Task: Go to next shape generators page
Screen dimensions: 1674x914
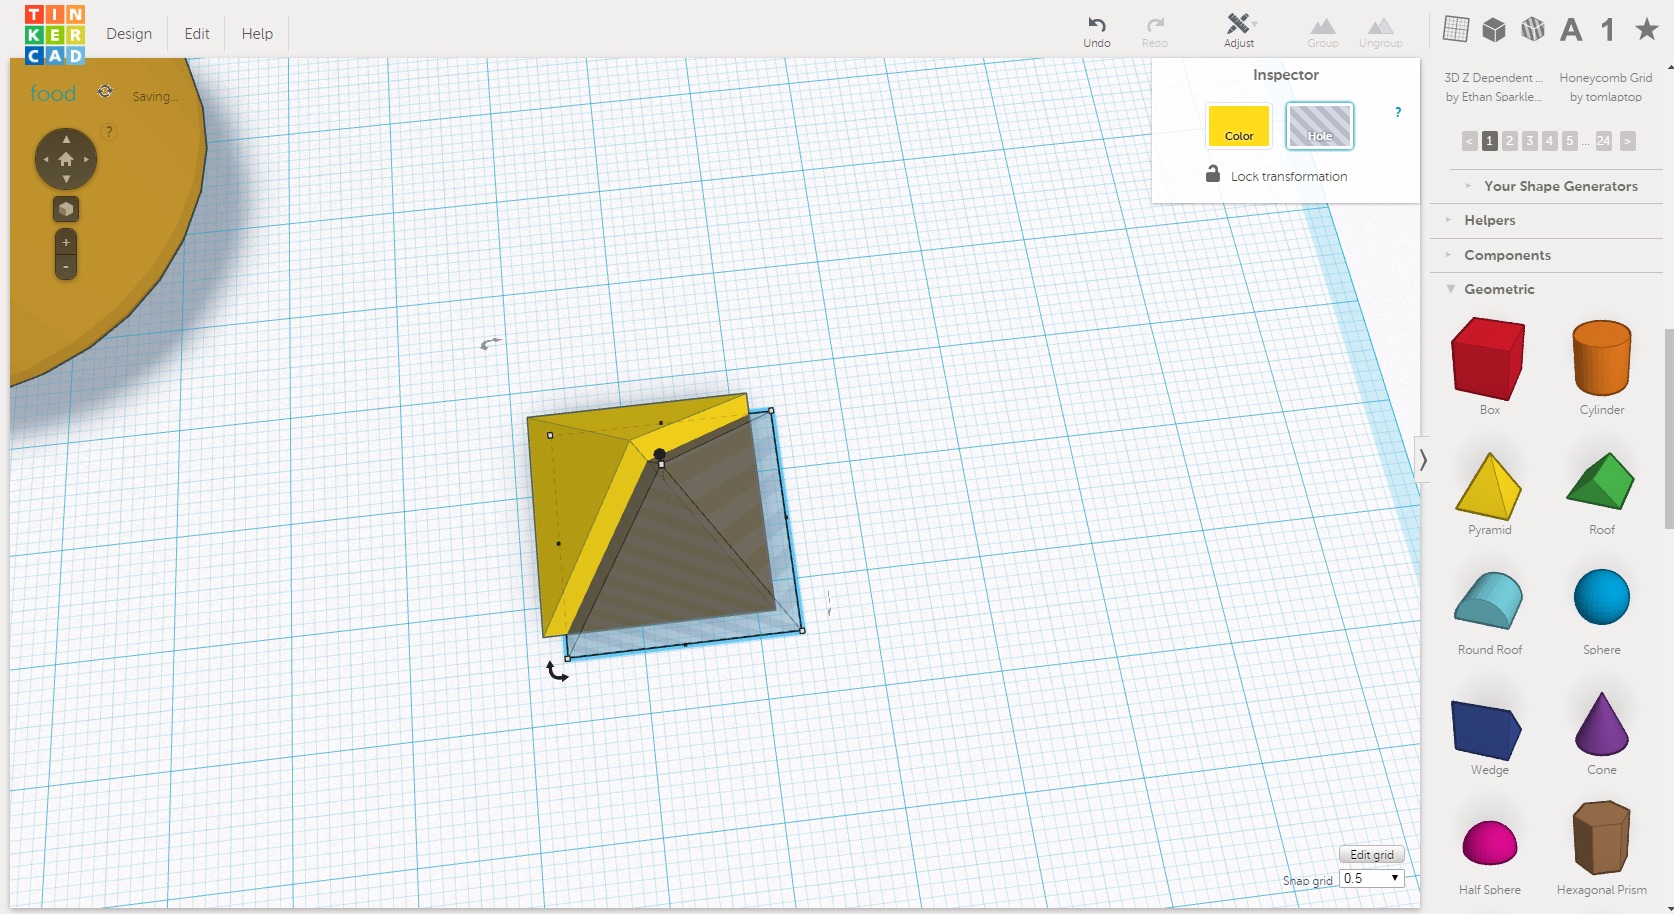Action: tap(1628, 141)
